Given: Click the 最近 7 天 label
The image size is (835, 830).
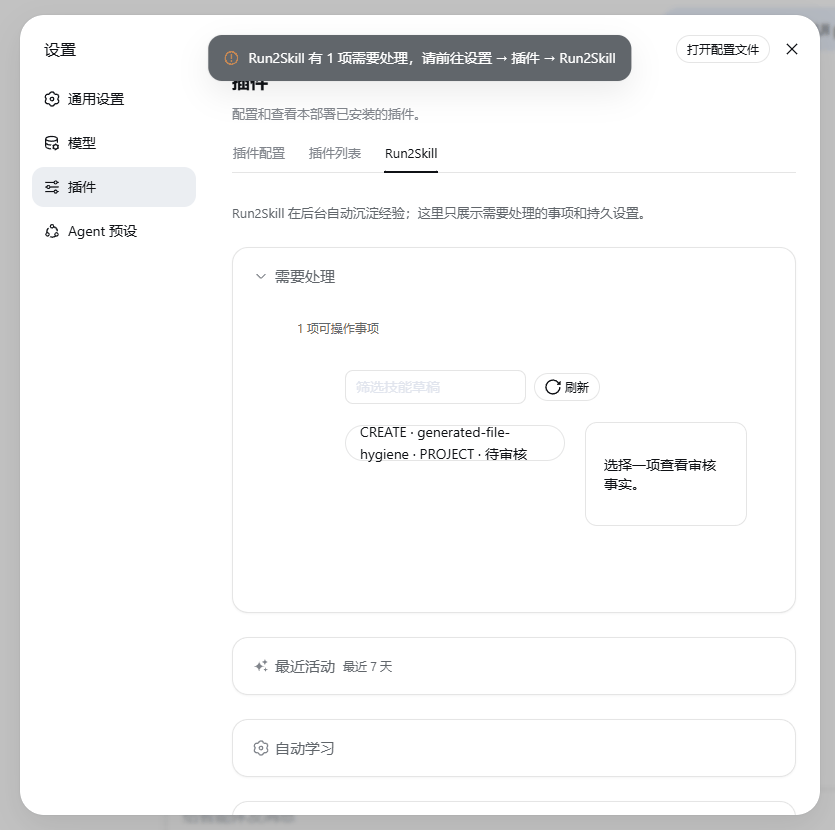Looking at the screenshot, I should [367, 667].
